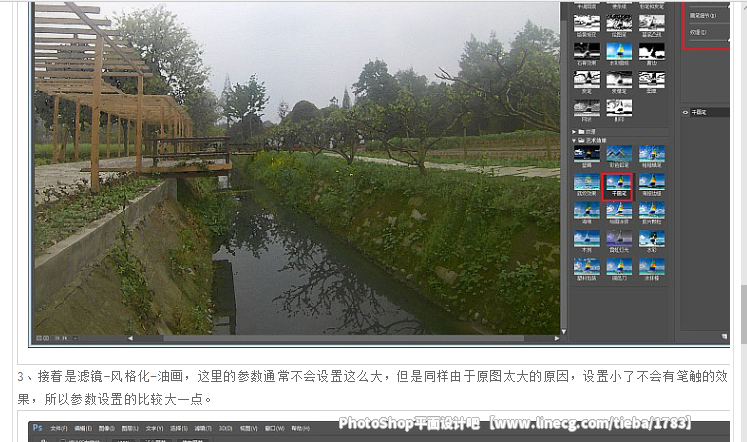
Task: Select the 炭精笔 sketch filter thumbnail
Action: click(x=619, y=79)
